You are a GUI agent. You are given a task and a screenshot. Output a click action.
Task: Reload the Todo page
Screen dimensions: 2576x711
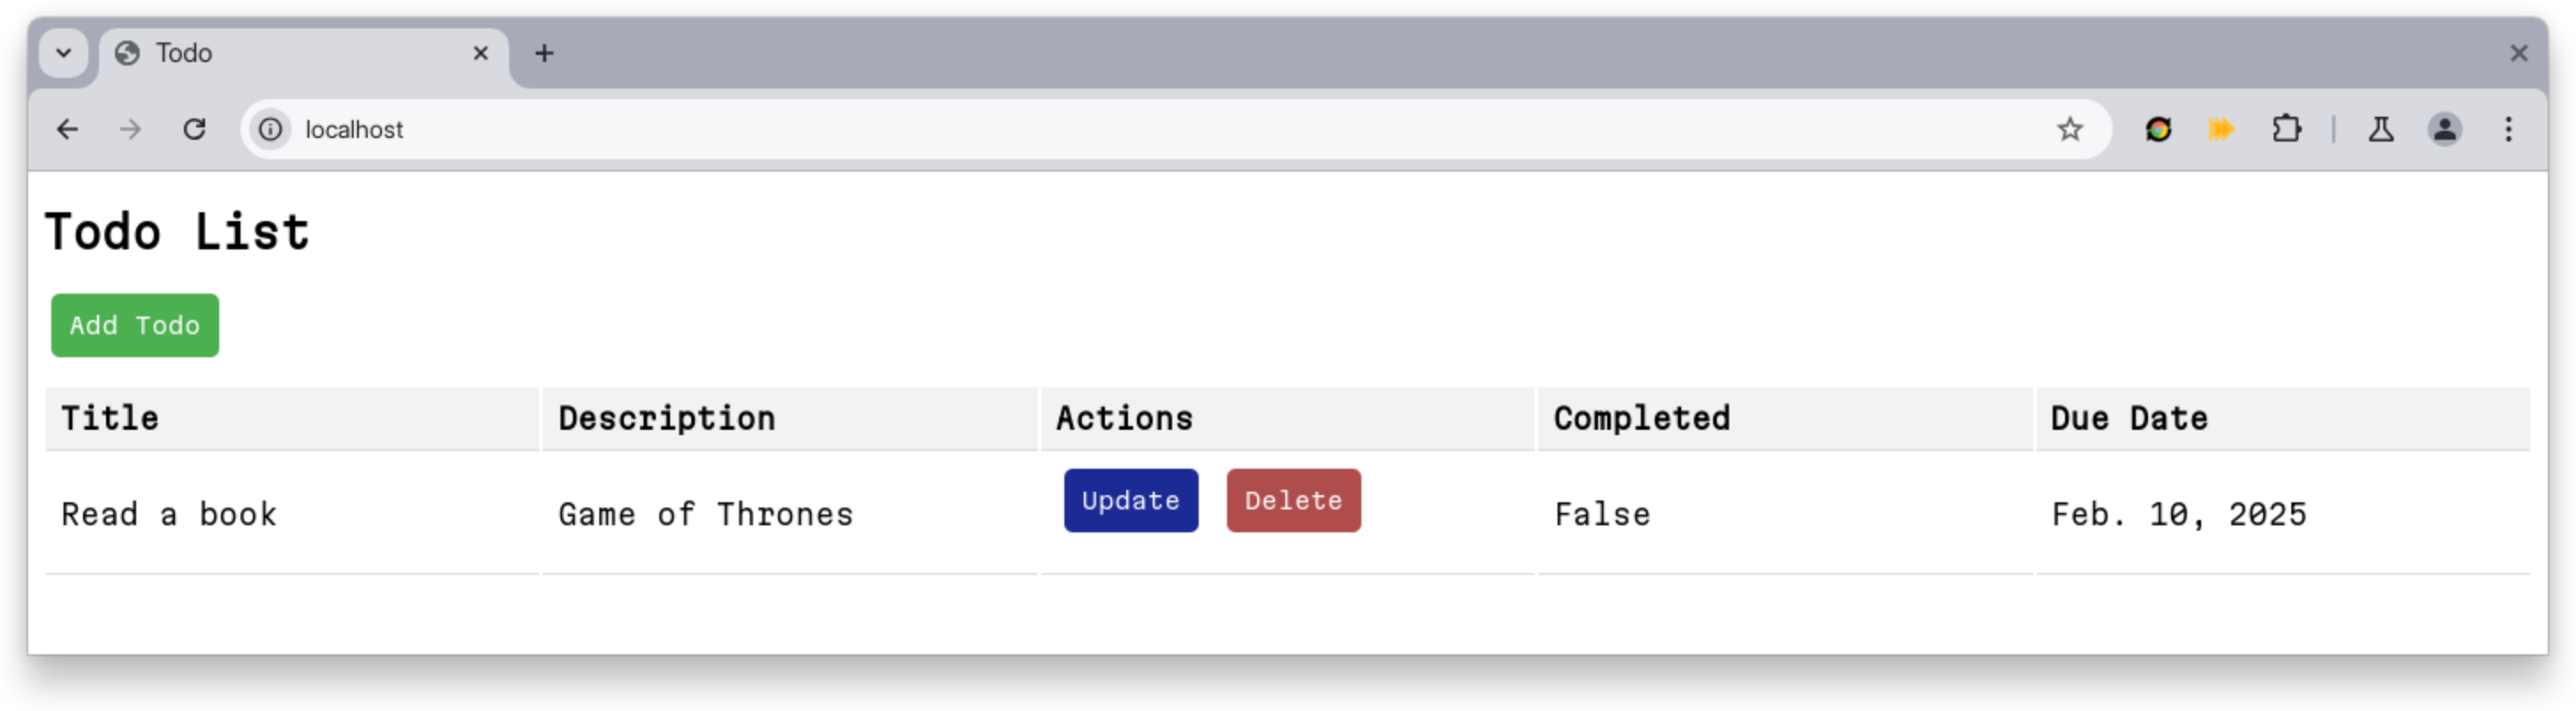coord(195,129)
